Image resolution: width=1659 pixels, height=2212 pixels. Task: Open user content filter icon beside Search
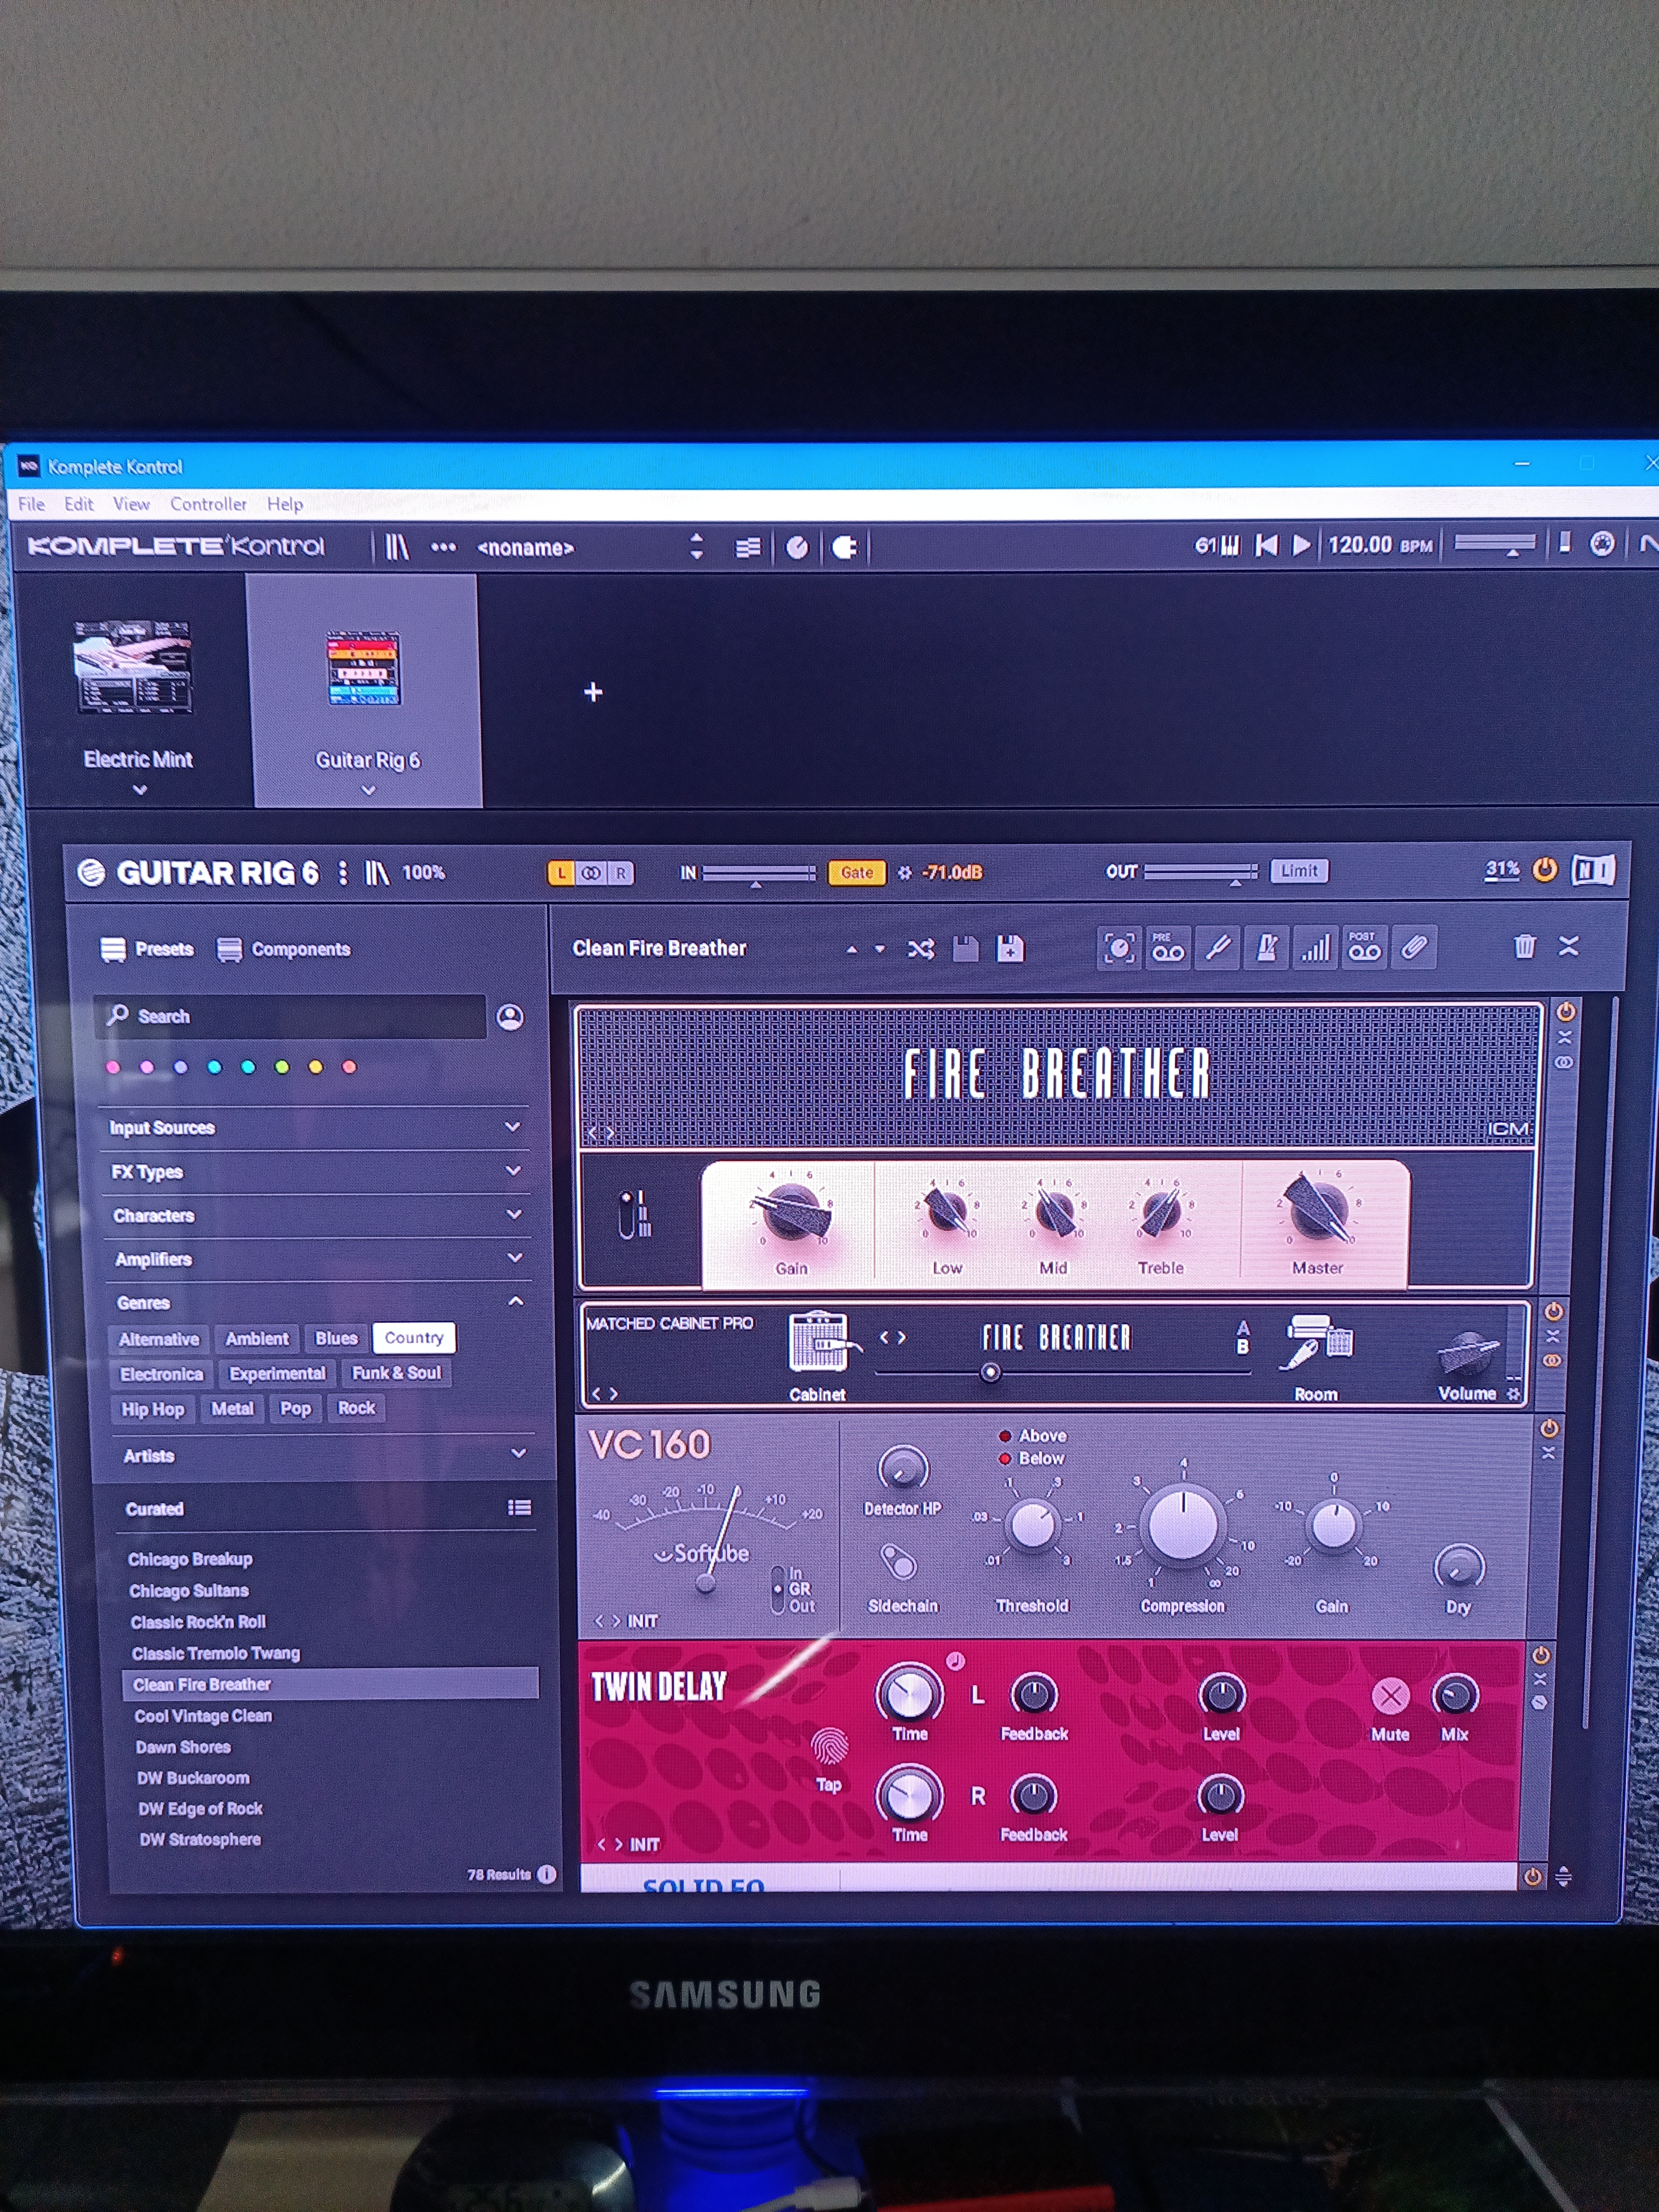click(510, 1017)
